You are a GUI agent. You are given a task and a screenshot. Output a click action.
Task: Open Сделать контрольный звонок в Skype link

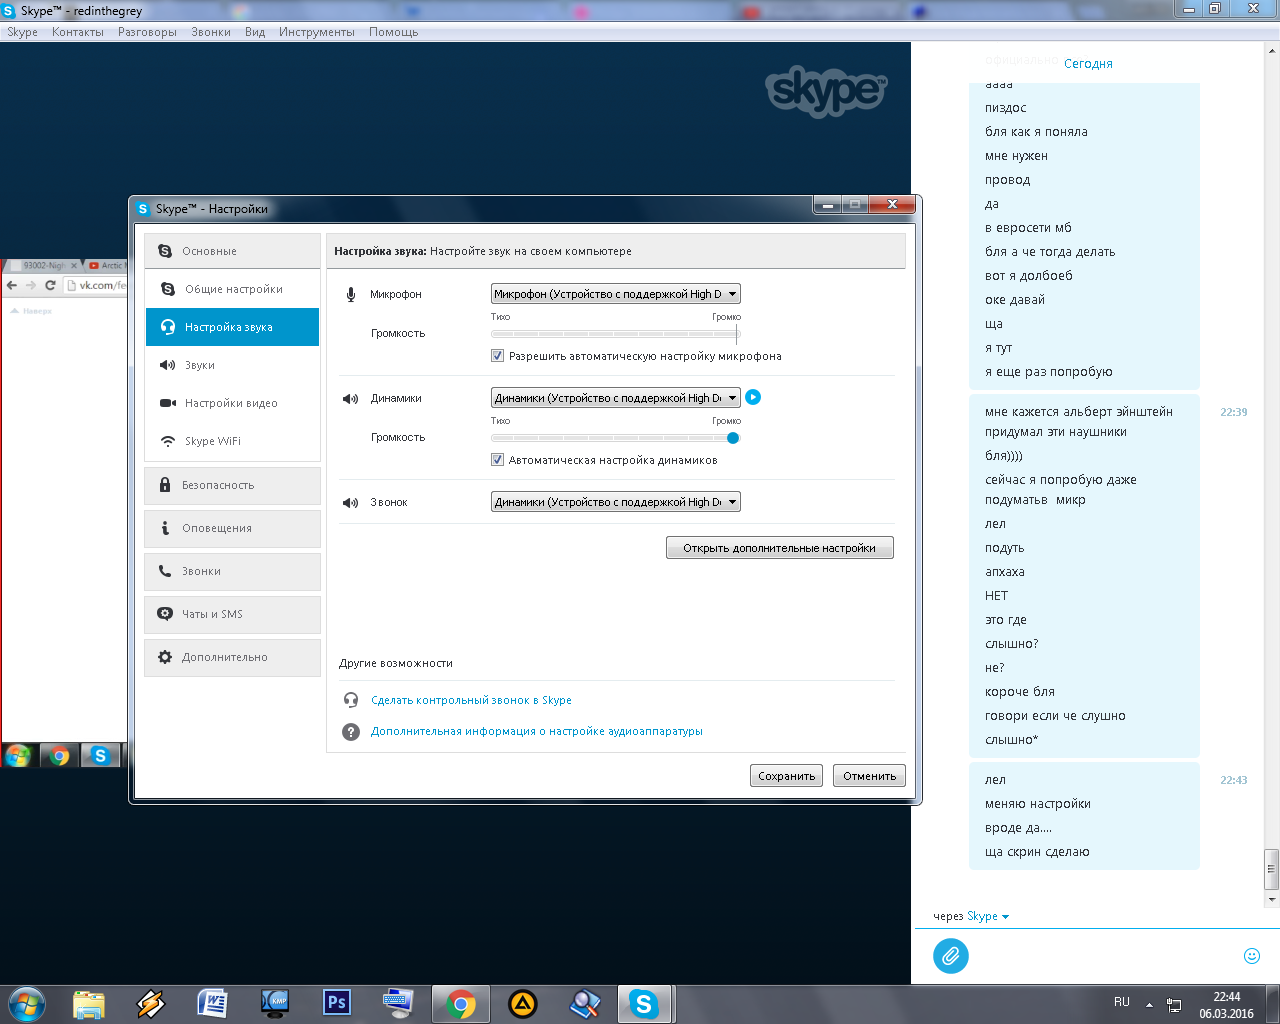point(471,700)
